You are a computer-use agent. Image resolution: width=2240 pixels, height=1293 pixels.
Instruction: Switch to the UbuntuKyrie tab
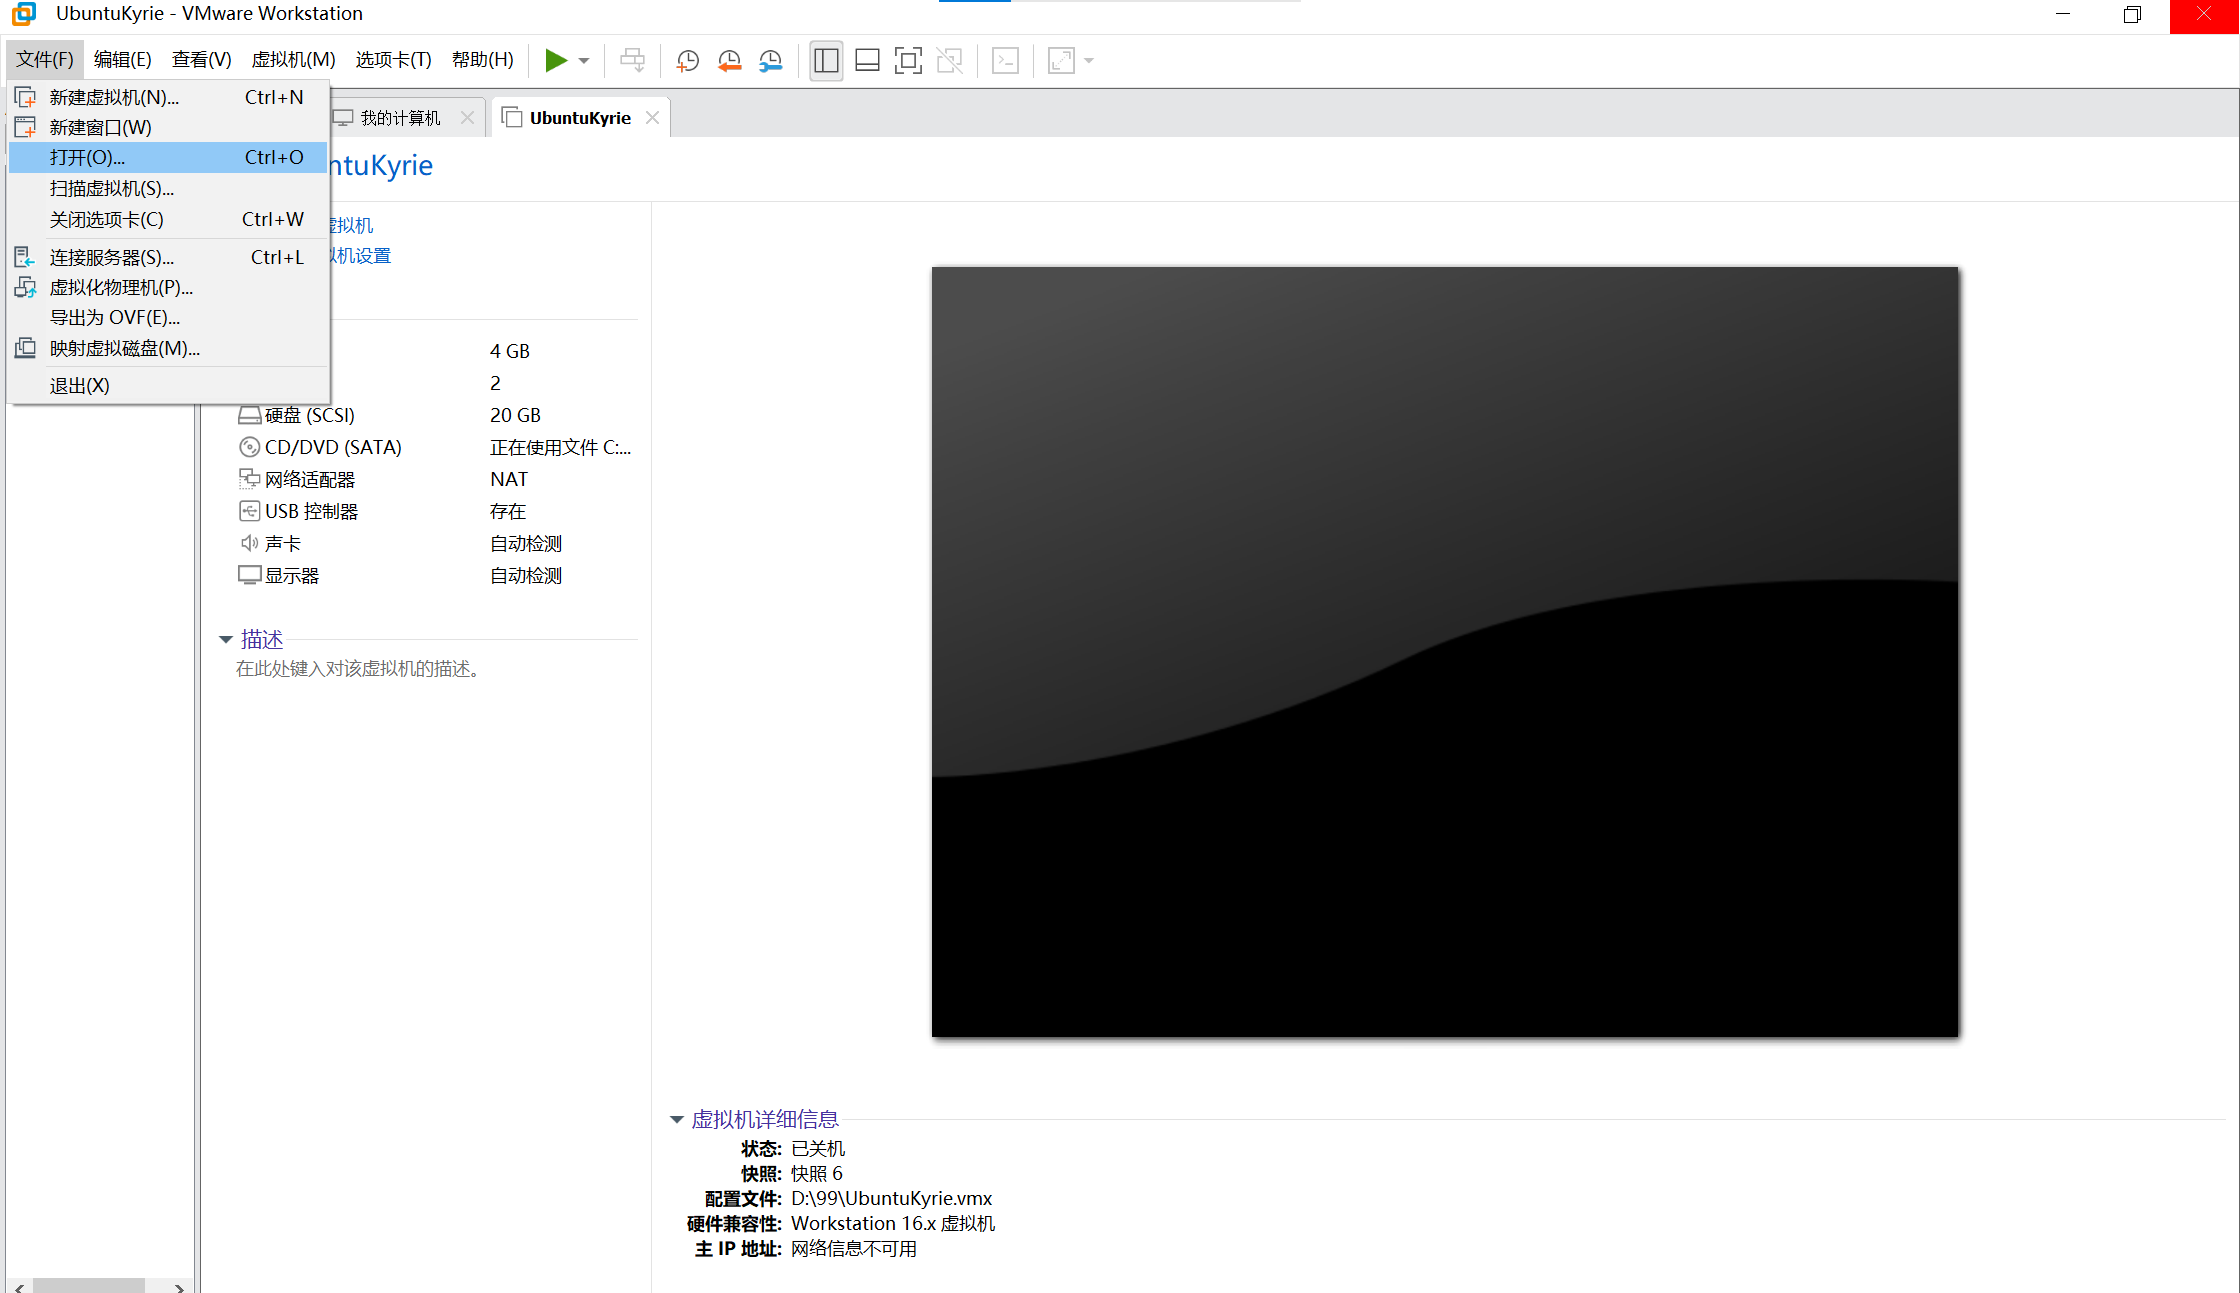[x=580, y=118]
